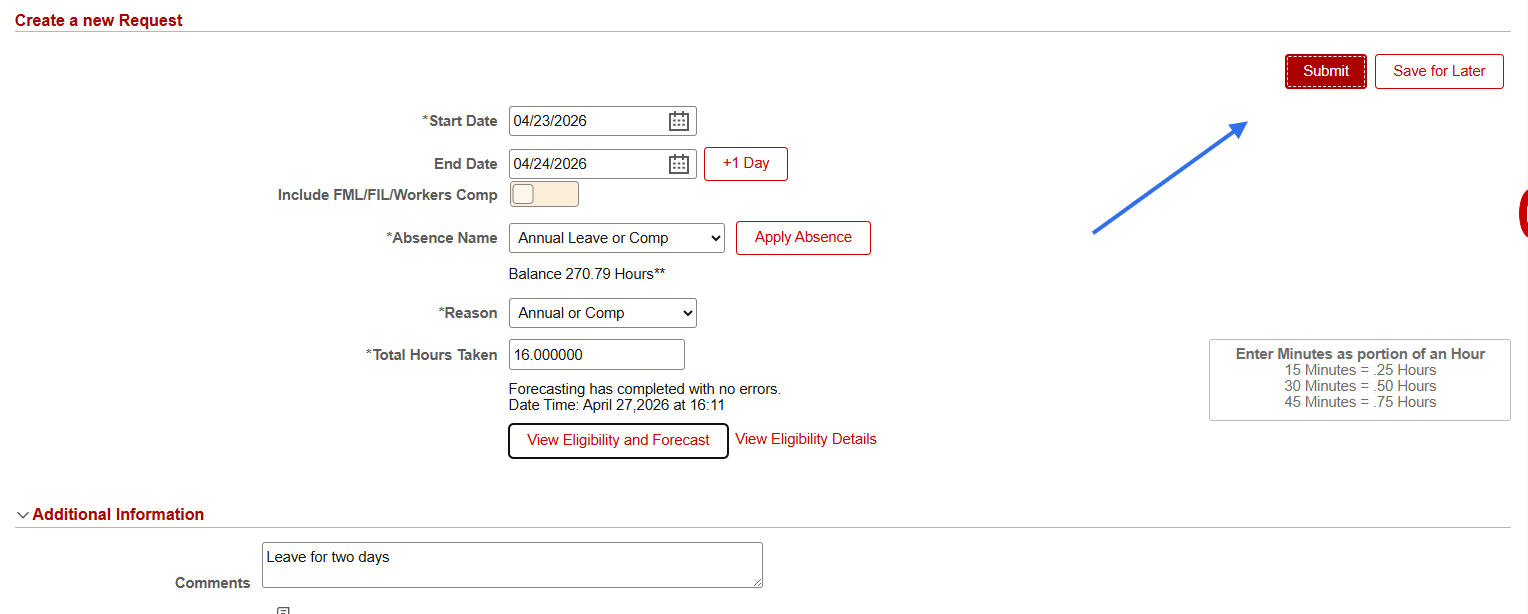Screen dimensions: 1528x614
Task: Open the End Date calendar picker
Action: click(679, 164)
